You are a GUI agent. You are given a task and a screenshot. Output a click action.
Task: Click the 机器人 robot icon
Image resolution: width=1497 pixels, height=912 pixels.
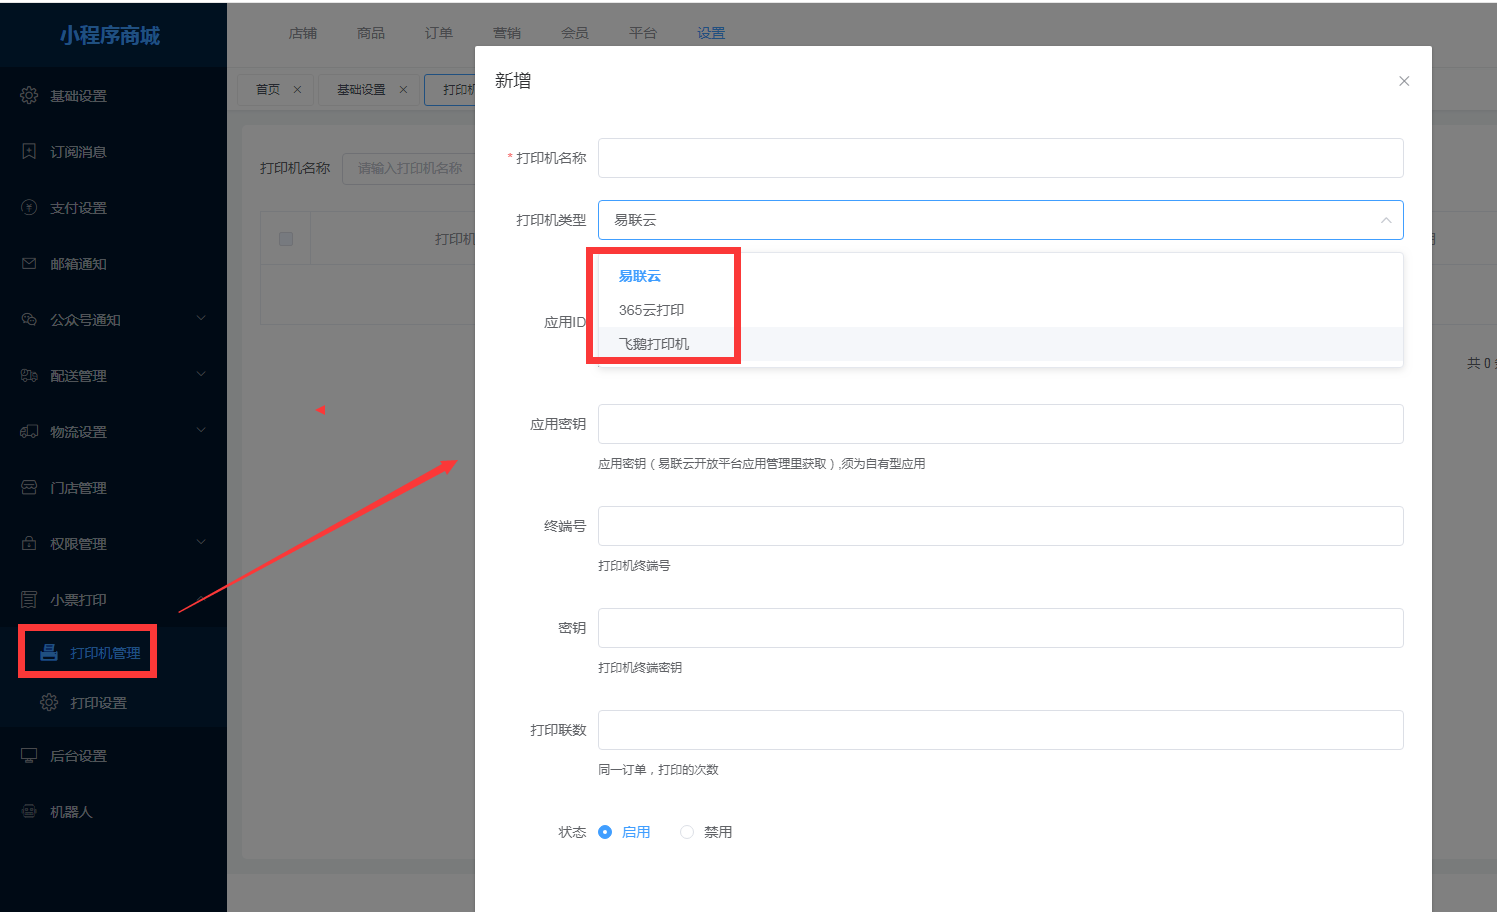[29, 811]
